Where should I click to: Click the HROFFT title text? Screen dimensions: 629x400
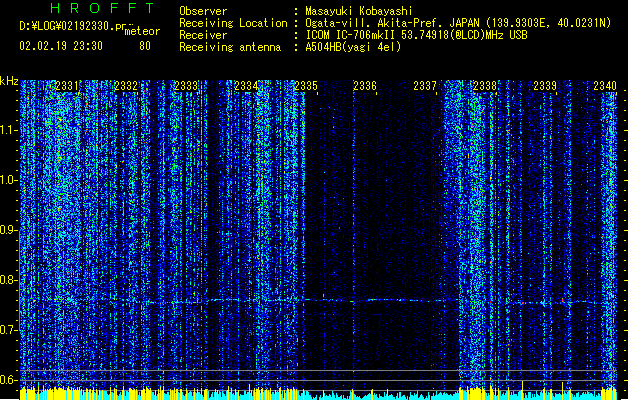click(103, 8)
